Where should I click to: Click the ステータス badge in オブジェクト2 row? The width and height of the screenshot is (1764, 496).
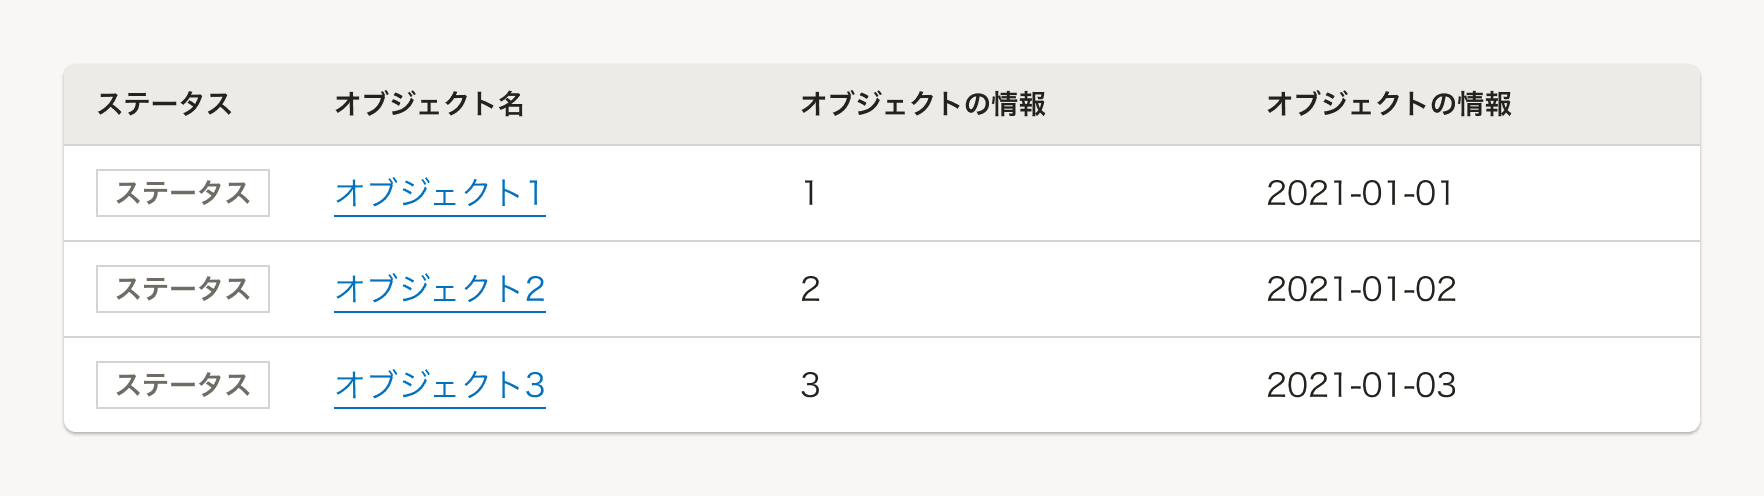(183, 289)
